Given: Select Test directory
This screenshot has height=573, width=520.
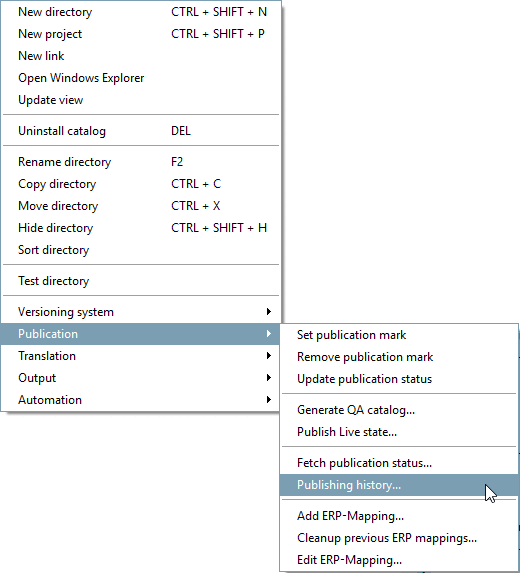Looking at the screenshot, I should coord(141,281).
